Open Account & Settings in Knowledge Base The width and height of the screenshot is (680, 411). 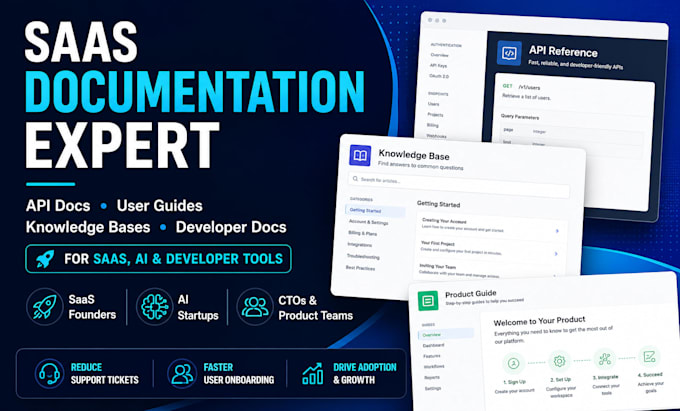(369, 222)
